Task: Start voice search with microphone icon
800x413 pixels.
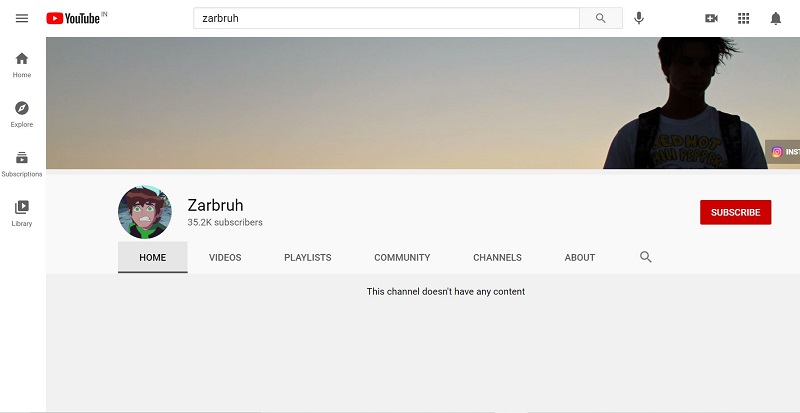Action: click(639, 18)
